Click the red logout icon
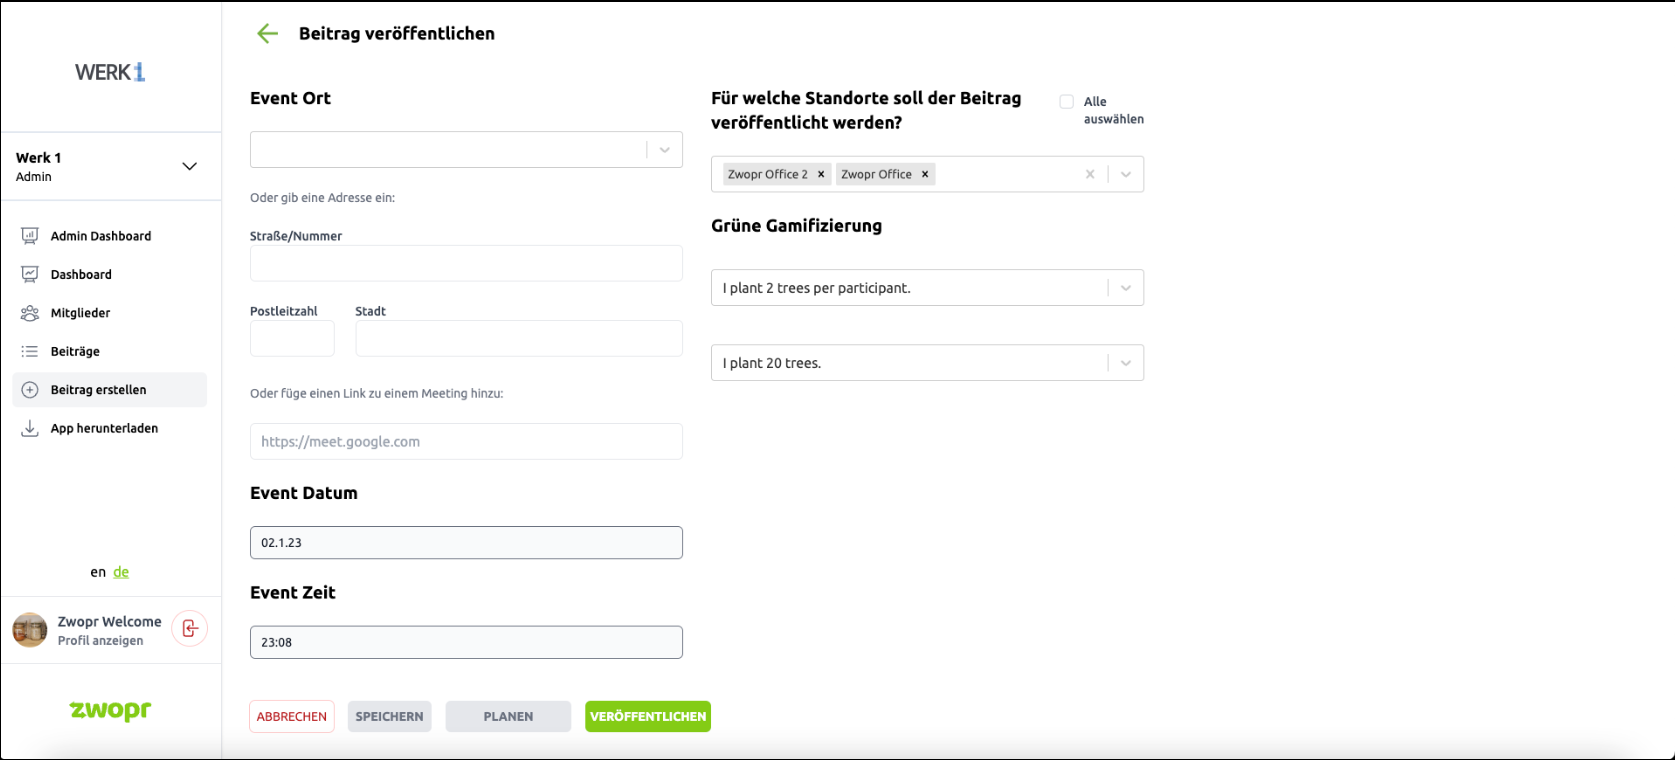 (190, 628)
